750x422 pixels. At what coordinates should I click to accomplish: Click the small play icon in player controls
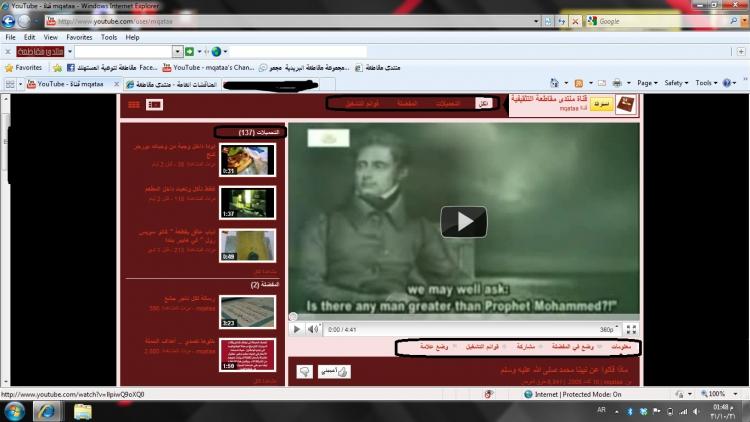pyautogui.click(x=297, y=328)
